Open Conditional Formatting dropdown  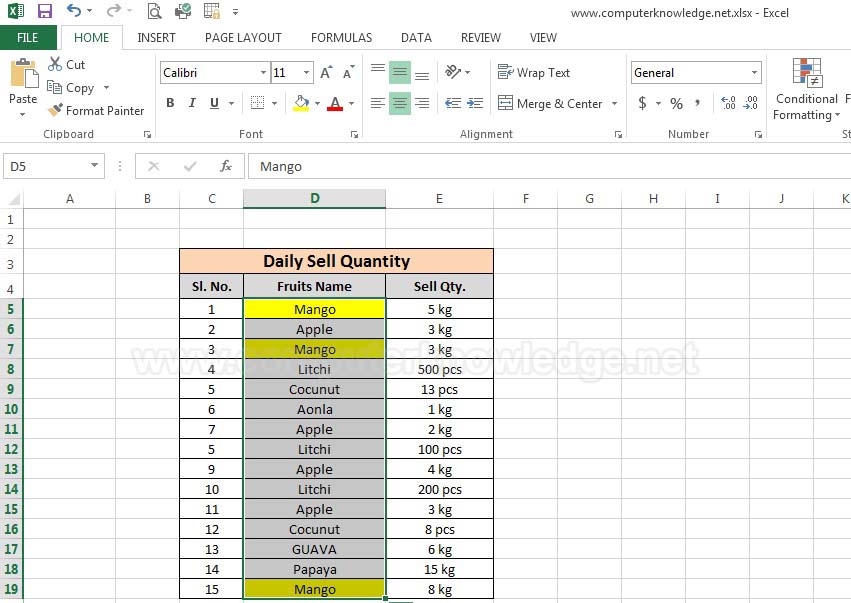click(806, 90)
